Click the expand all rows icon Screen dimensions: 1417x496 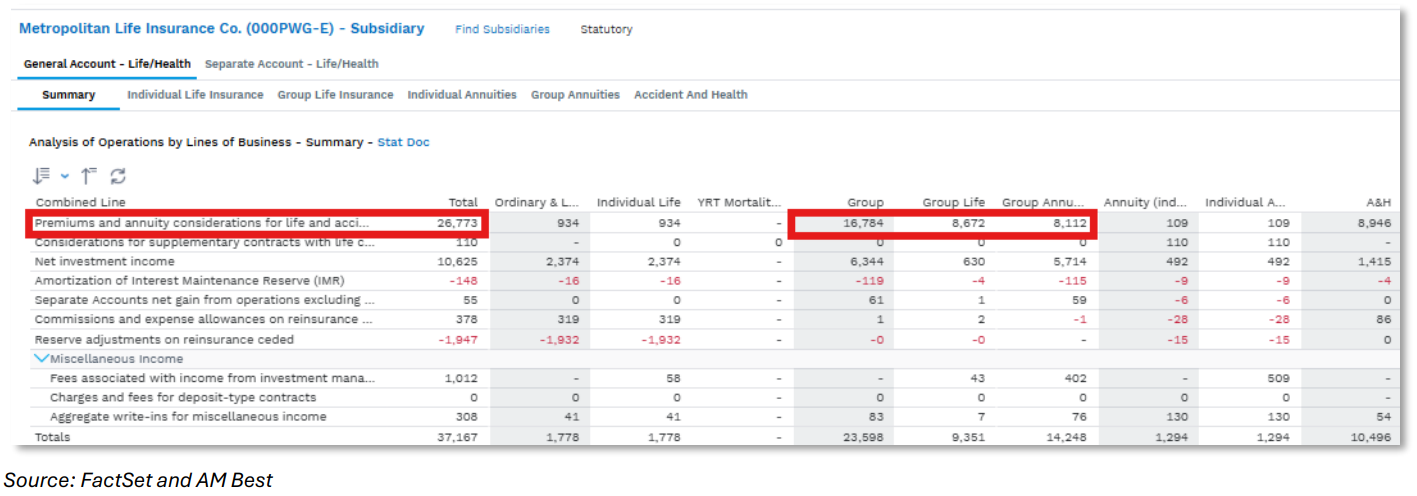click(41, 176)
